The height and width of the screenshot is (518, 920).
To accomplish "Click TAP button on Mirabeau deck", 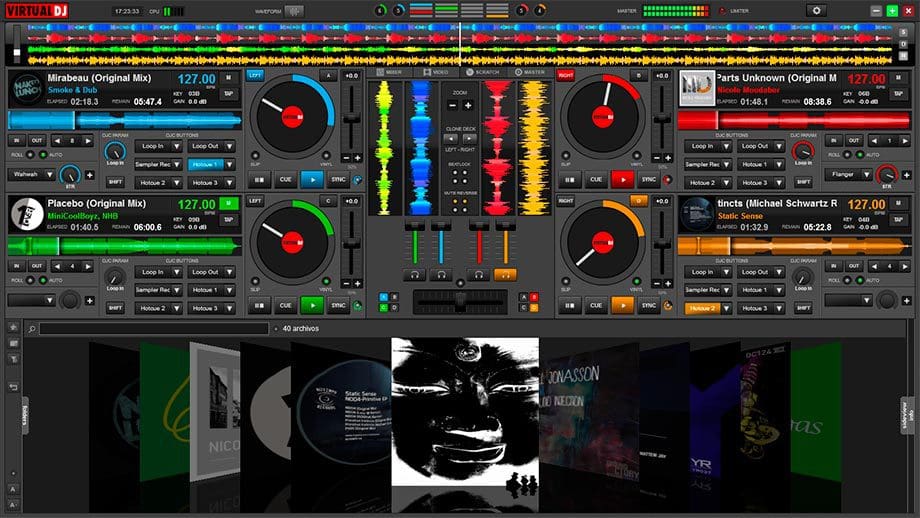I will click(228, 93).
